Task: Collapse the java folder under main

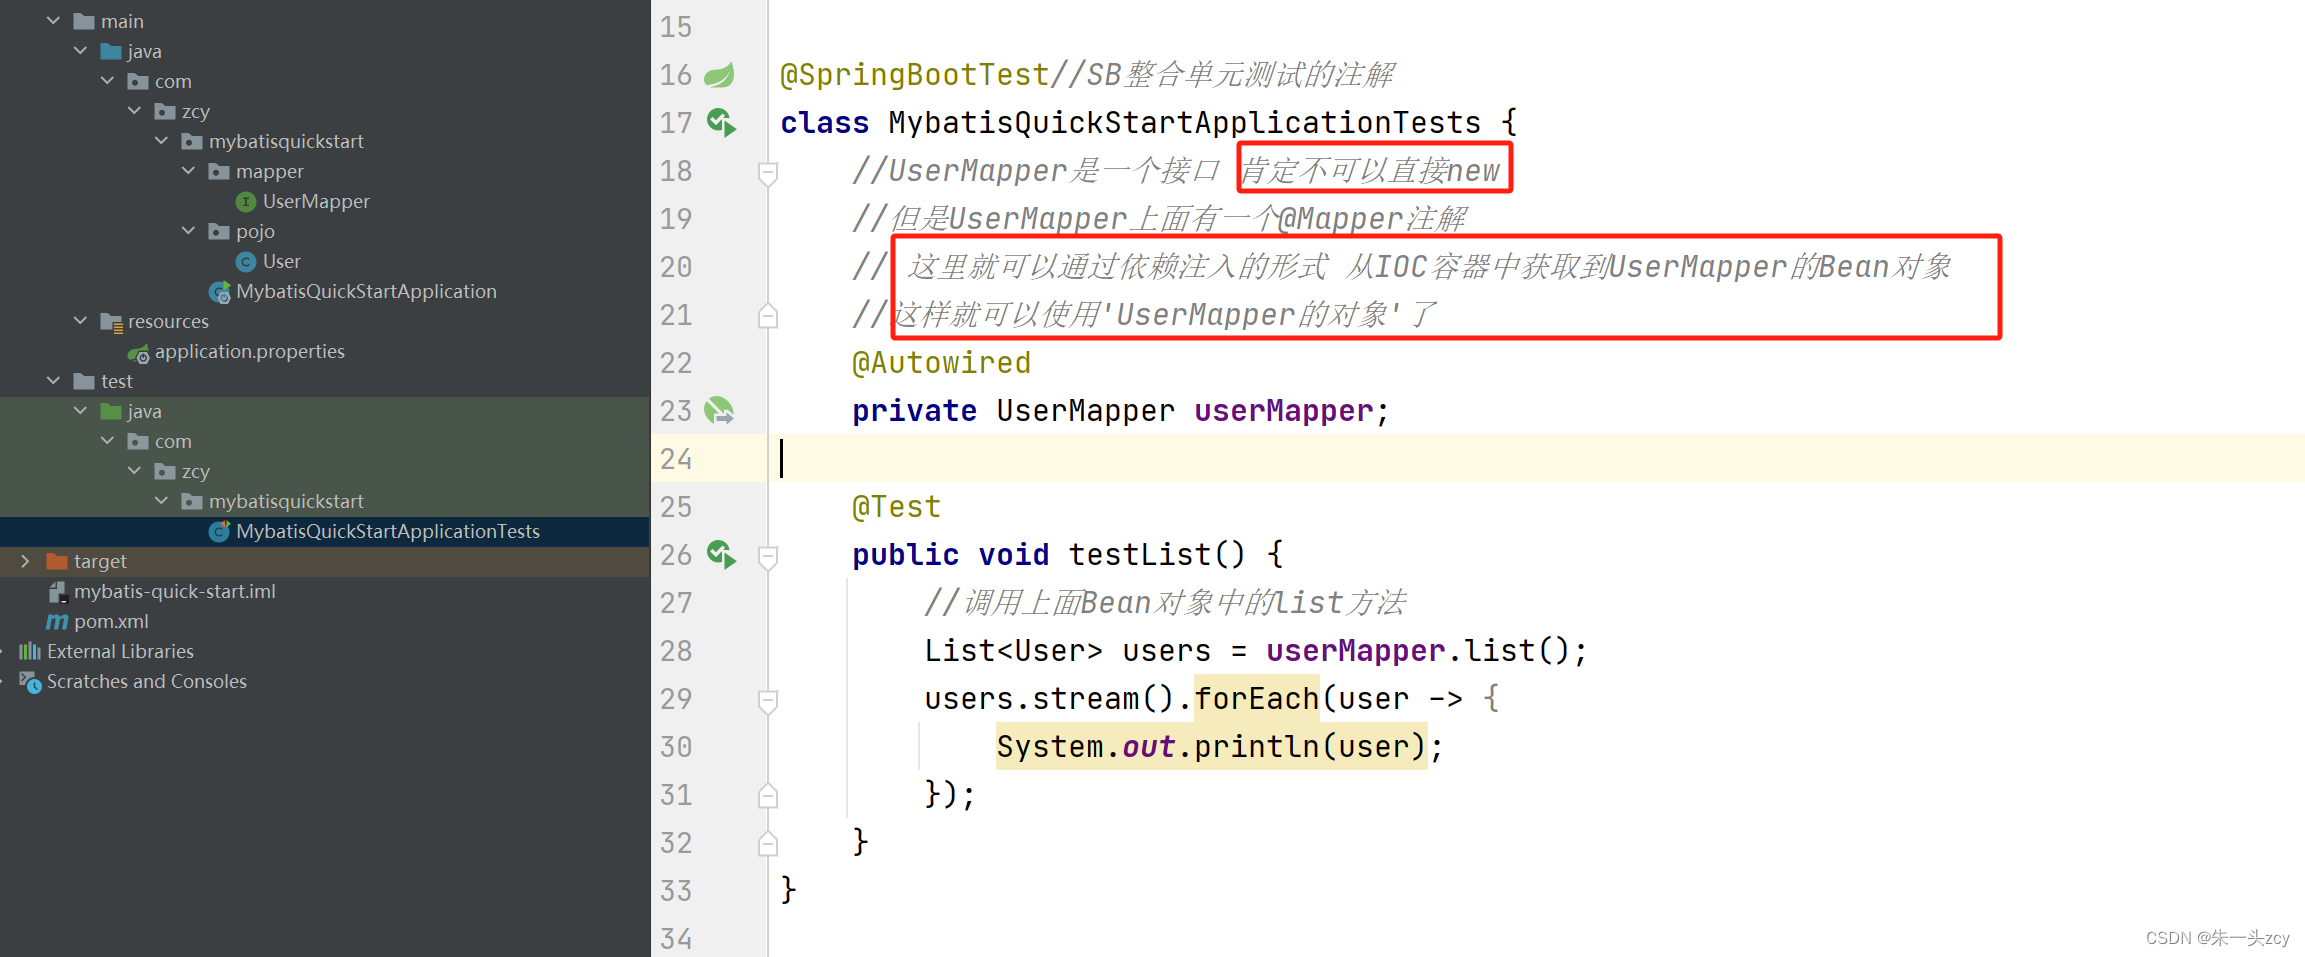Action: [x=80, y=51]
